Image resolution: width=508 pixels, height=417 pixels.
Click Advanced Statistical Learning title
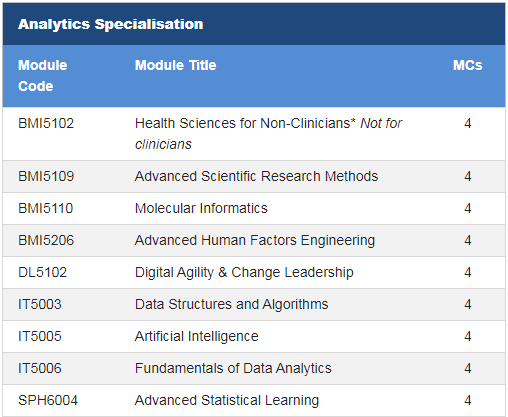point(227,401)
